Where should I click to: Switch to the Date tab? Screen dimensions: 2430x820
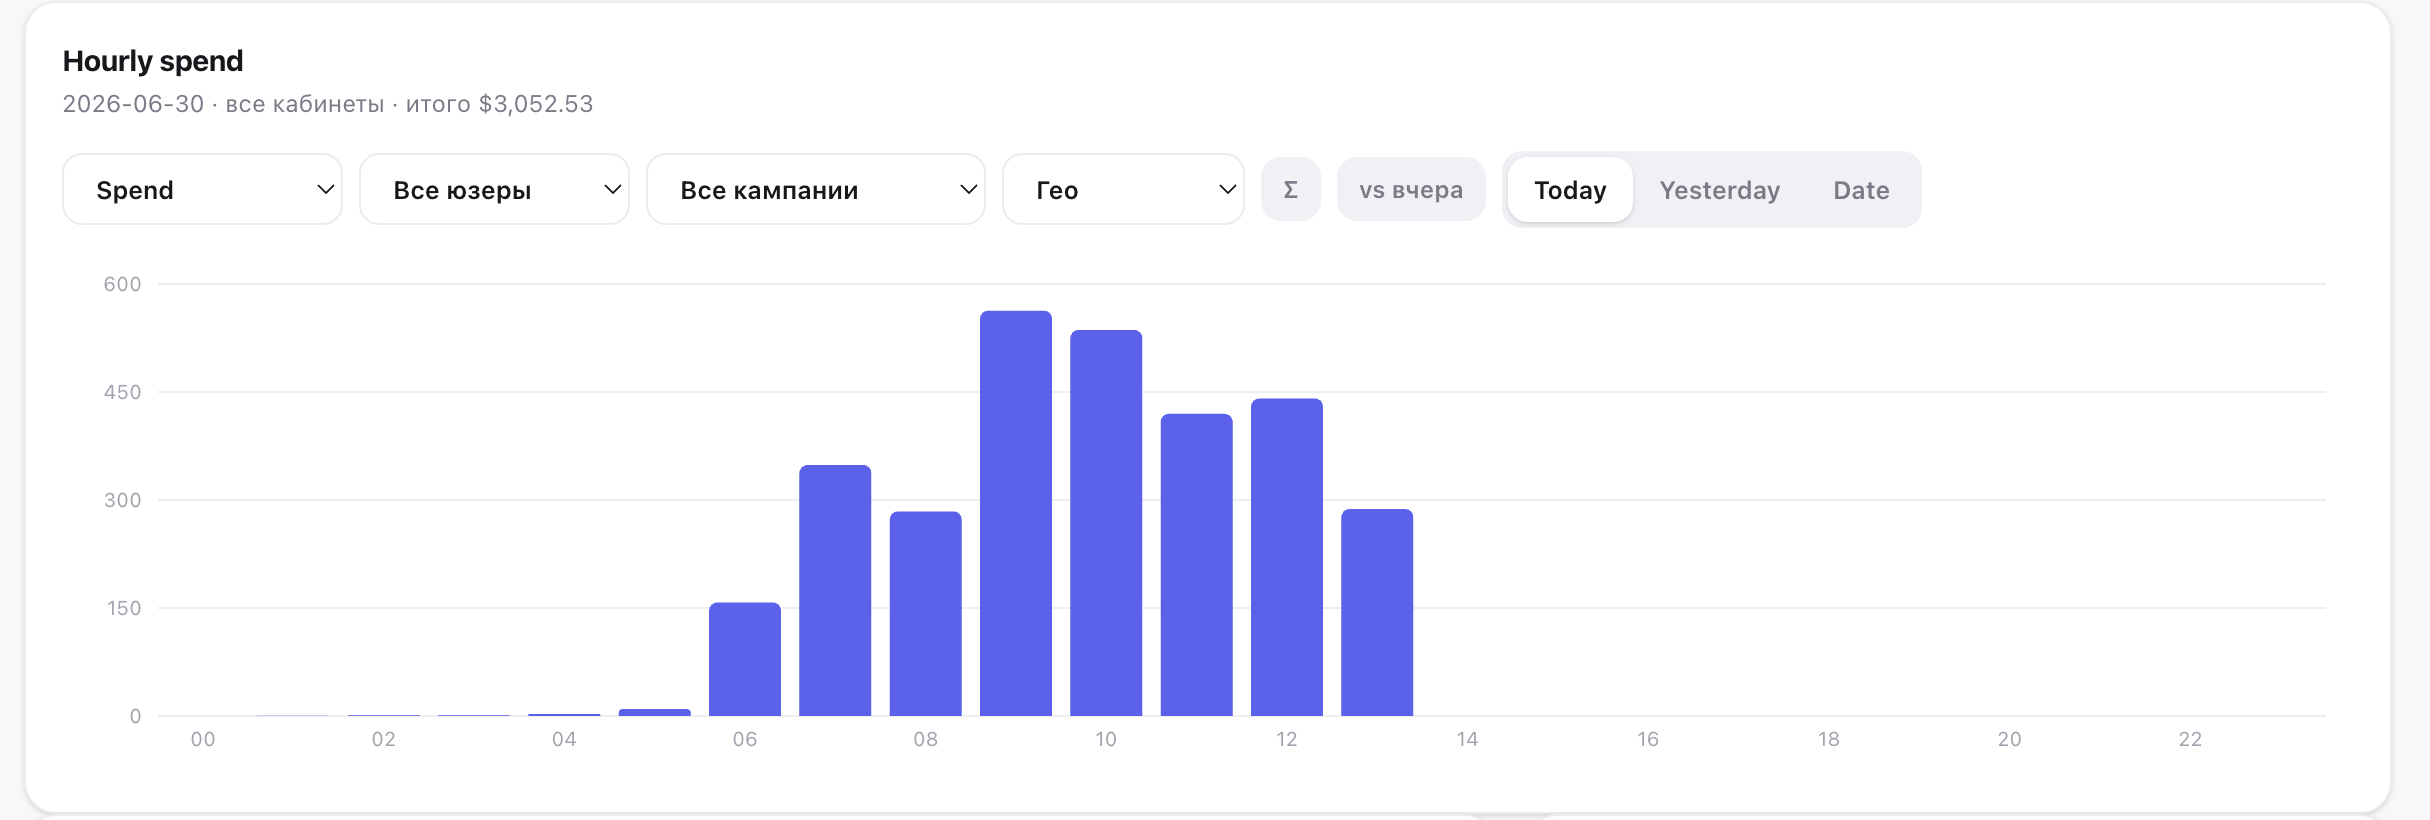tap(1861, 190)
